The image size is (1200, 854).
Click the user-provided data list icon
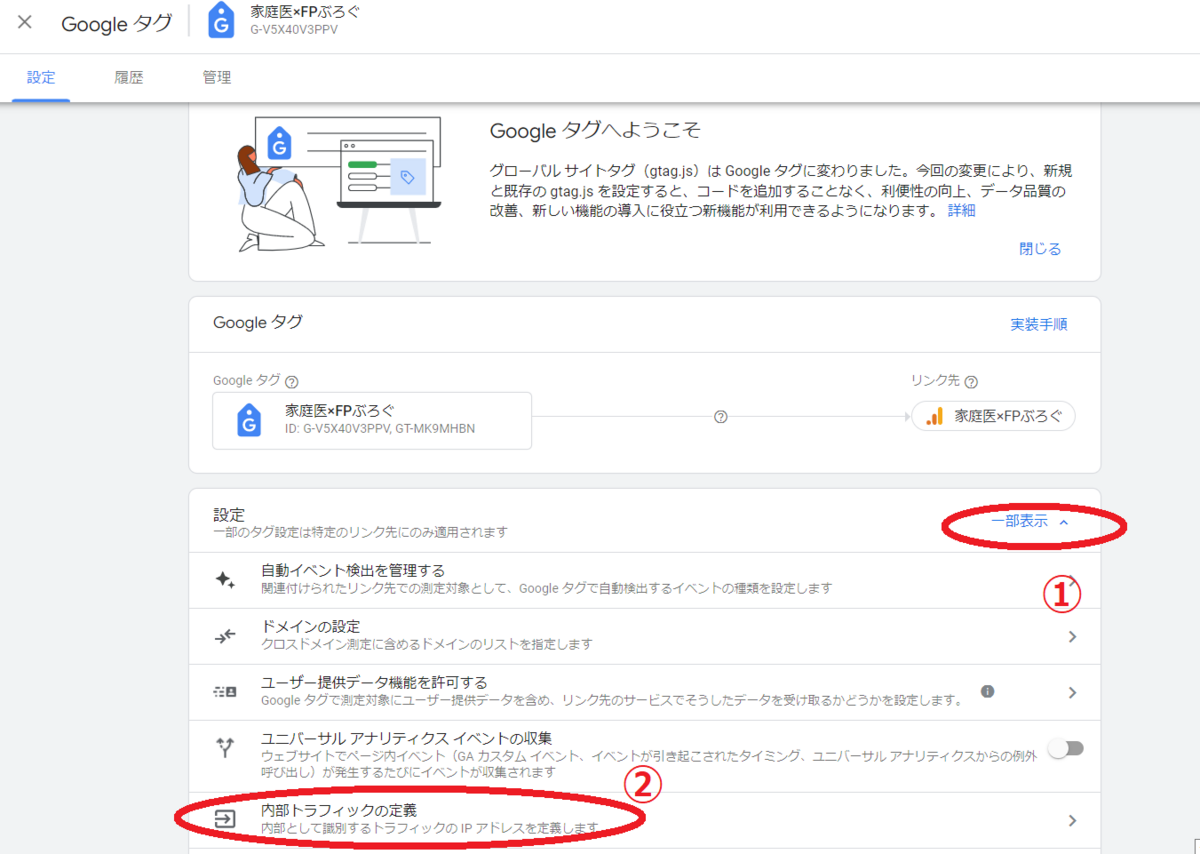point(225,692)
